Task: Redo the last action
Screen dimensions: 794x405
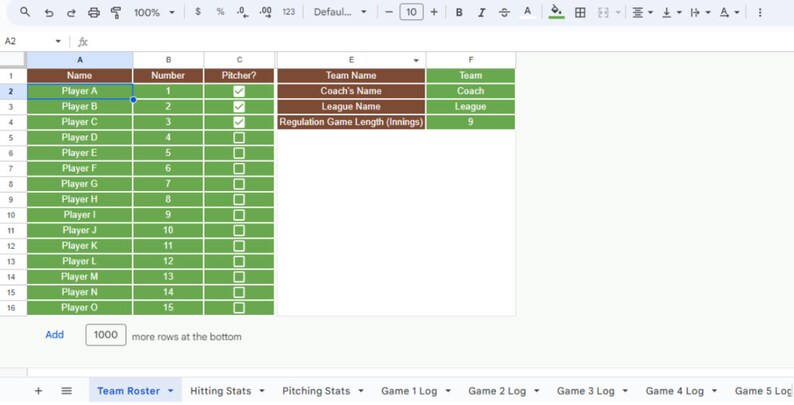Action: [71, 13]
